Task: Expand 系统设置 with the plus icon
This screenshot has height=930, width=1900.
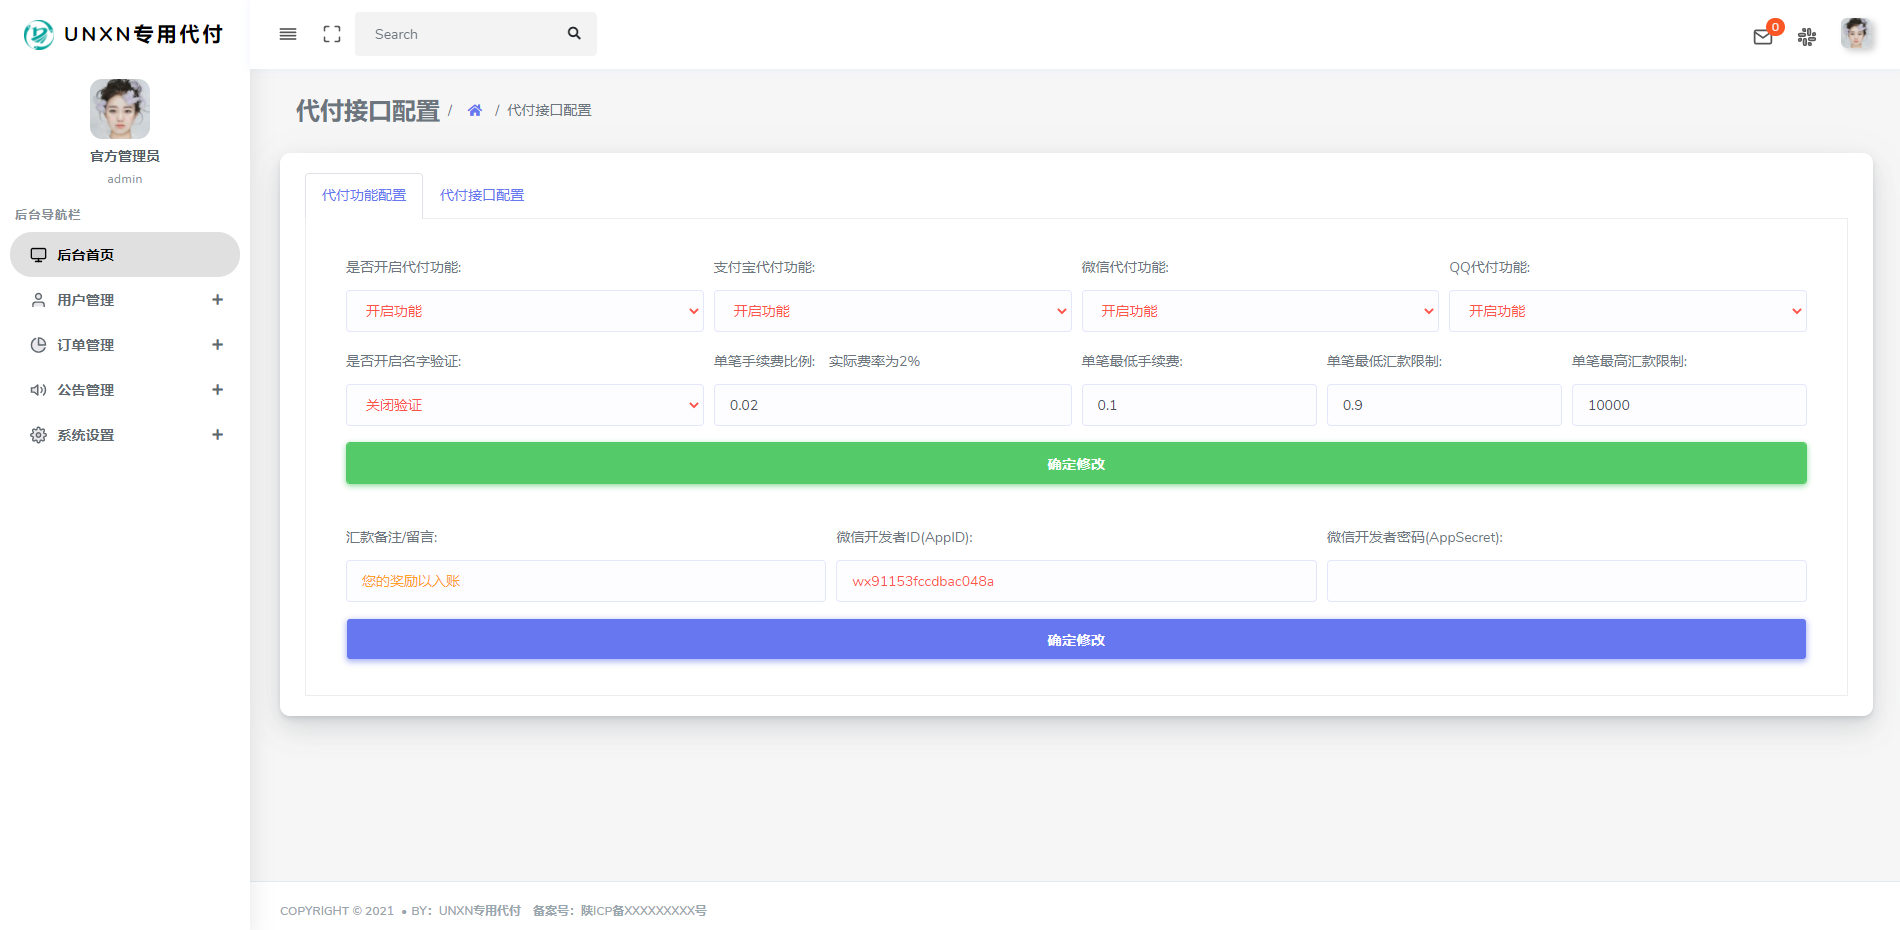Action: [x=217, y=435]
